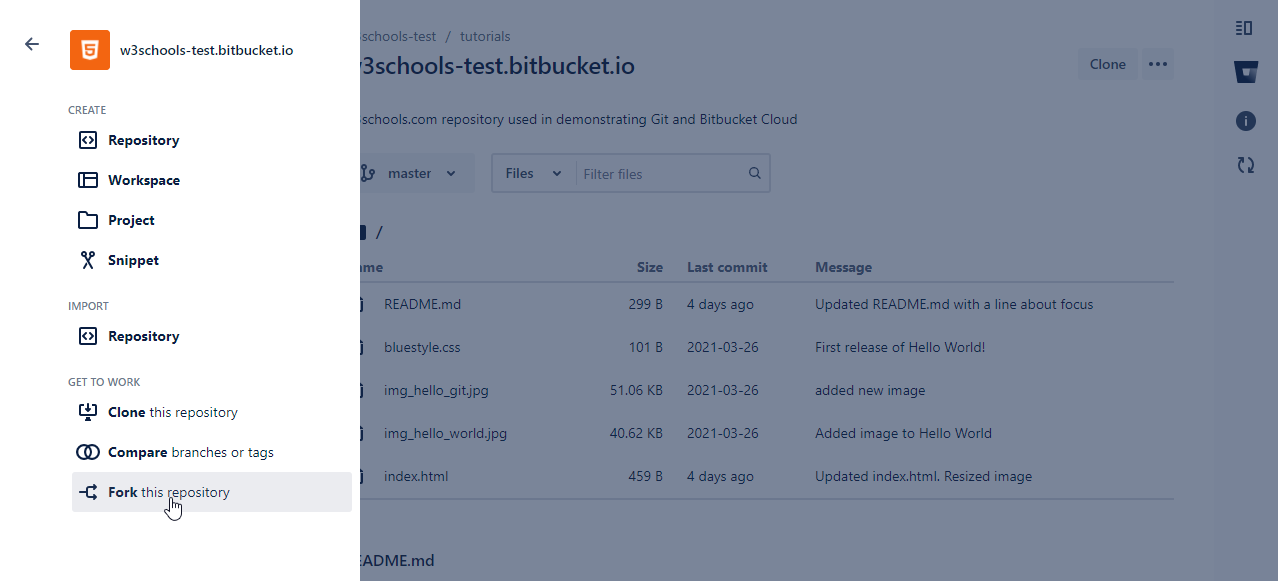Click the Filter files input field
The width and height of the screenshot is (1278, 581).
pyautogui.click(x=660, y=174)
